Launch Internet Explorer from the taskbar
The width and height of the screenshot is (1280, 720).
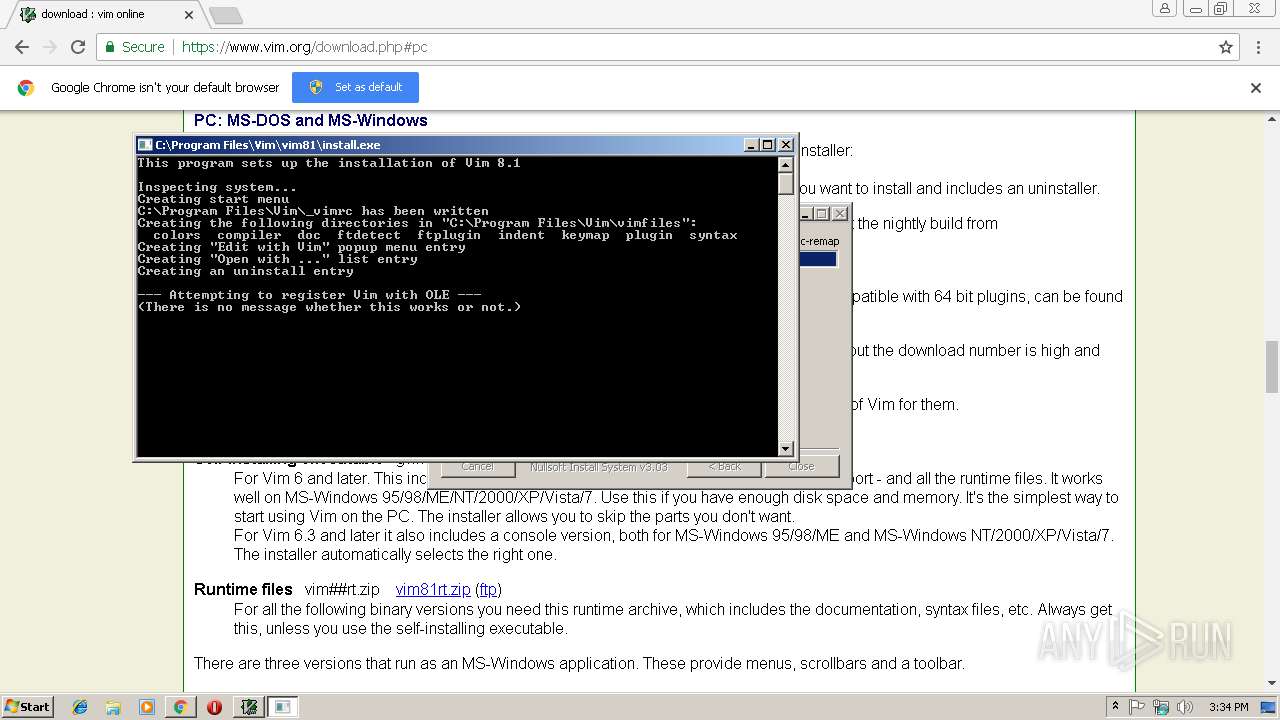80,707
